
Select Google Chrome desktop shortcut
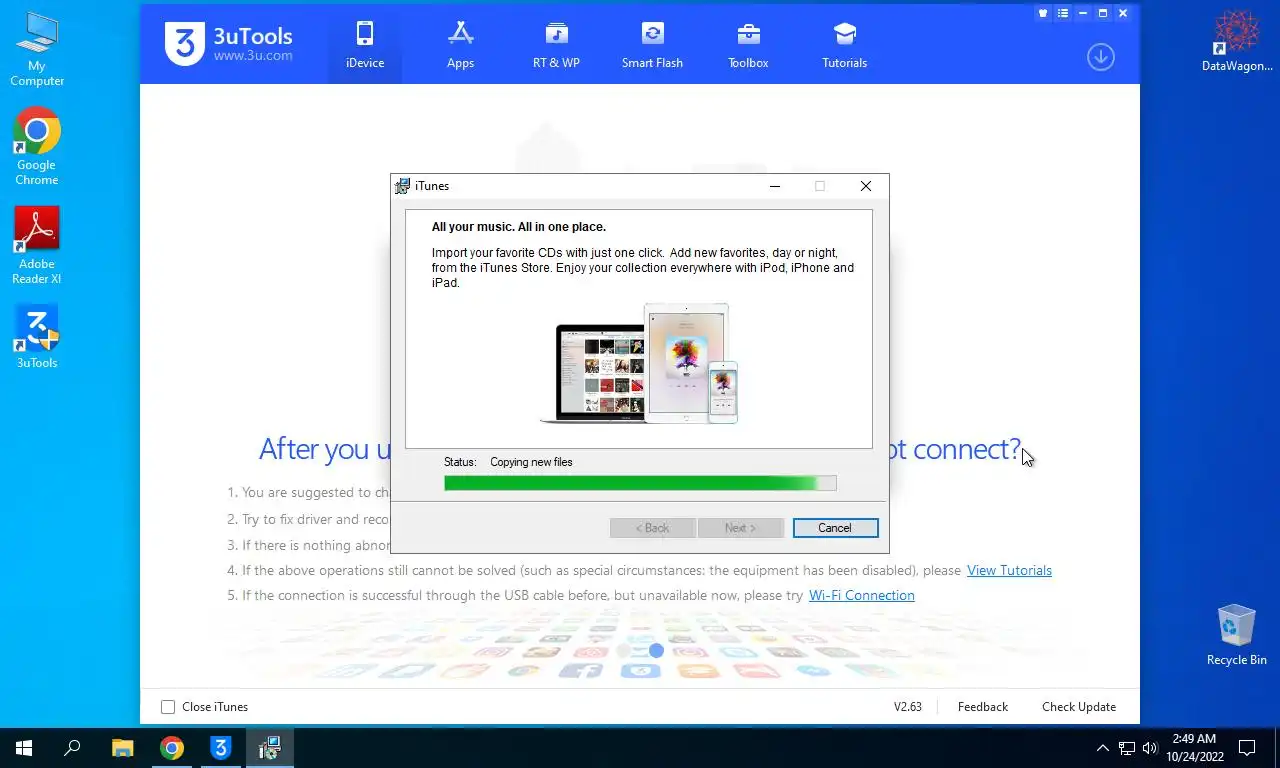[37, 146]
